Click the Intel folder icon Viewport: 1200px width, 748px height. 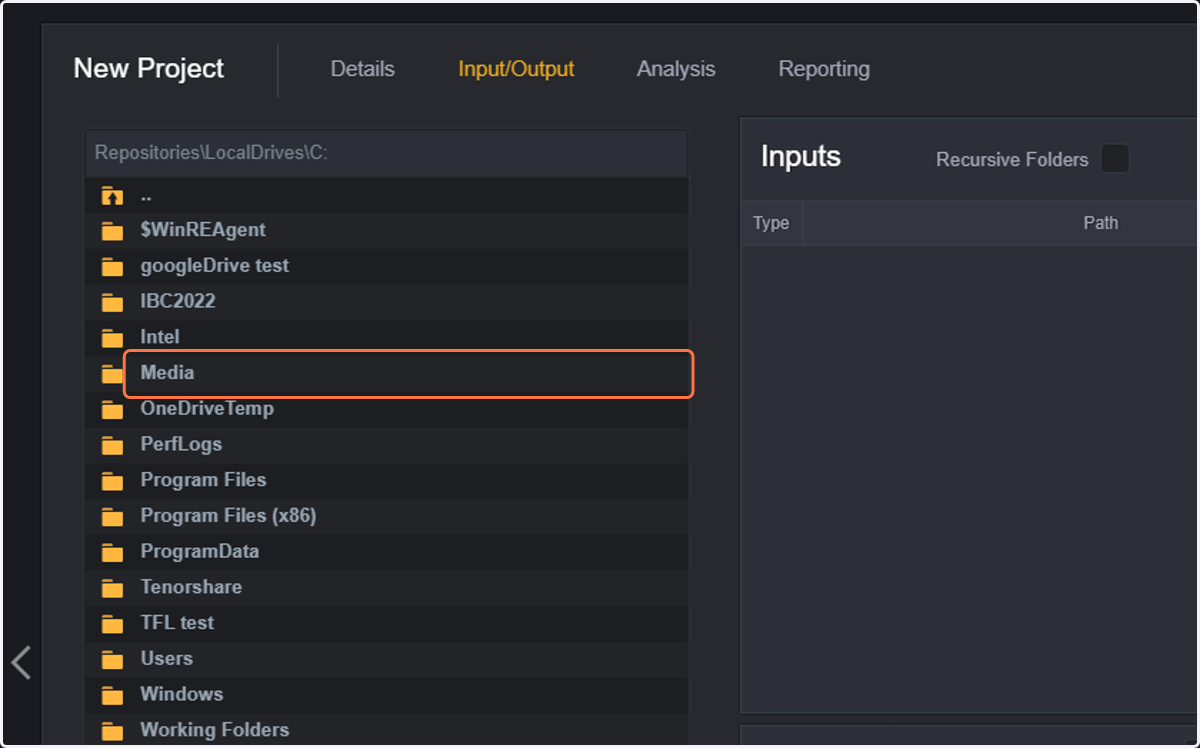pos(112,338)
